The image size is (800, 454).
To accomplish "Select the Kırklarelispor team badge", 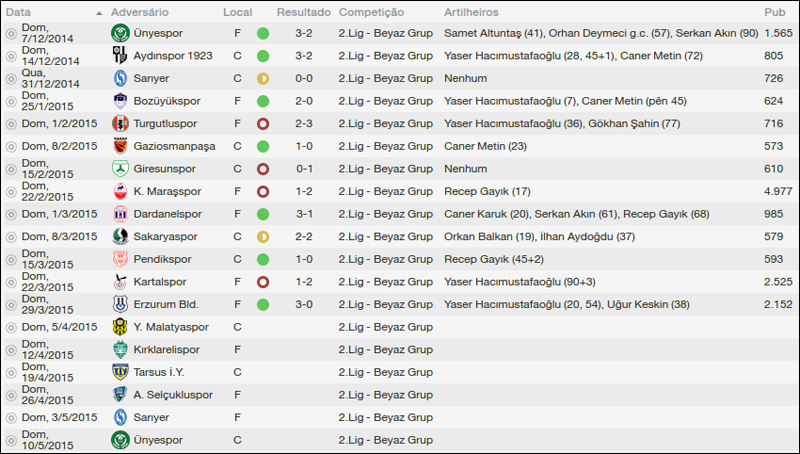I will [x=120, y=349].
